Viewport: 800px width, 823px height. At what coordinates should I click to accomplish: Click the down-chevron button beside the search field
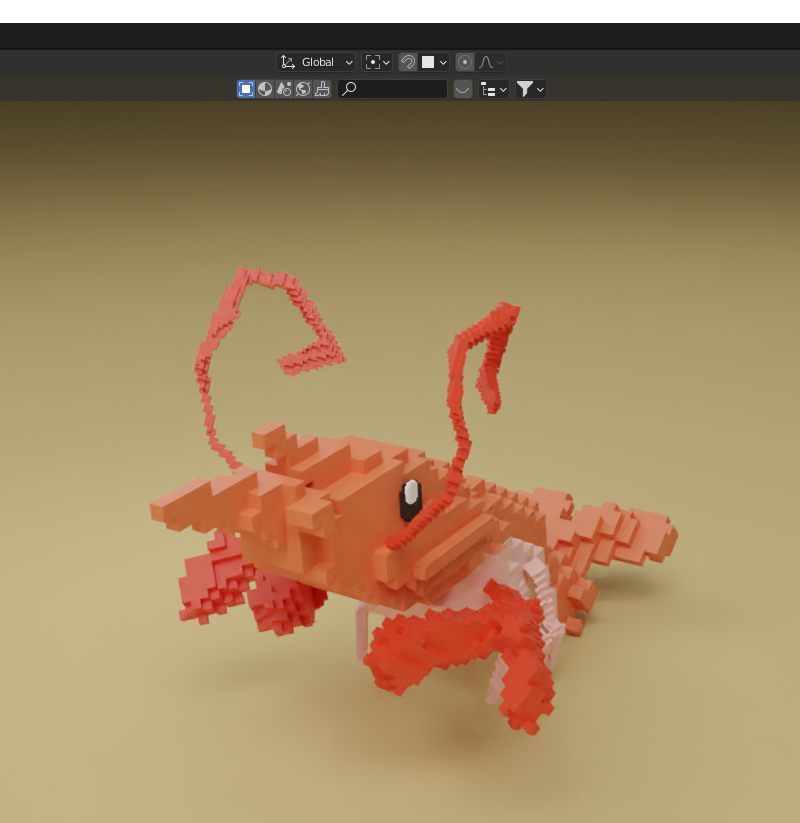[462, 89]
